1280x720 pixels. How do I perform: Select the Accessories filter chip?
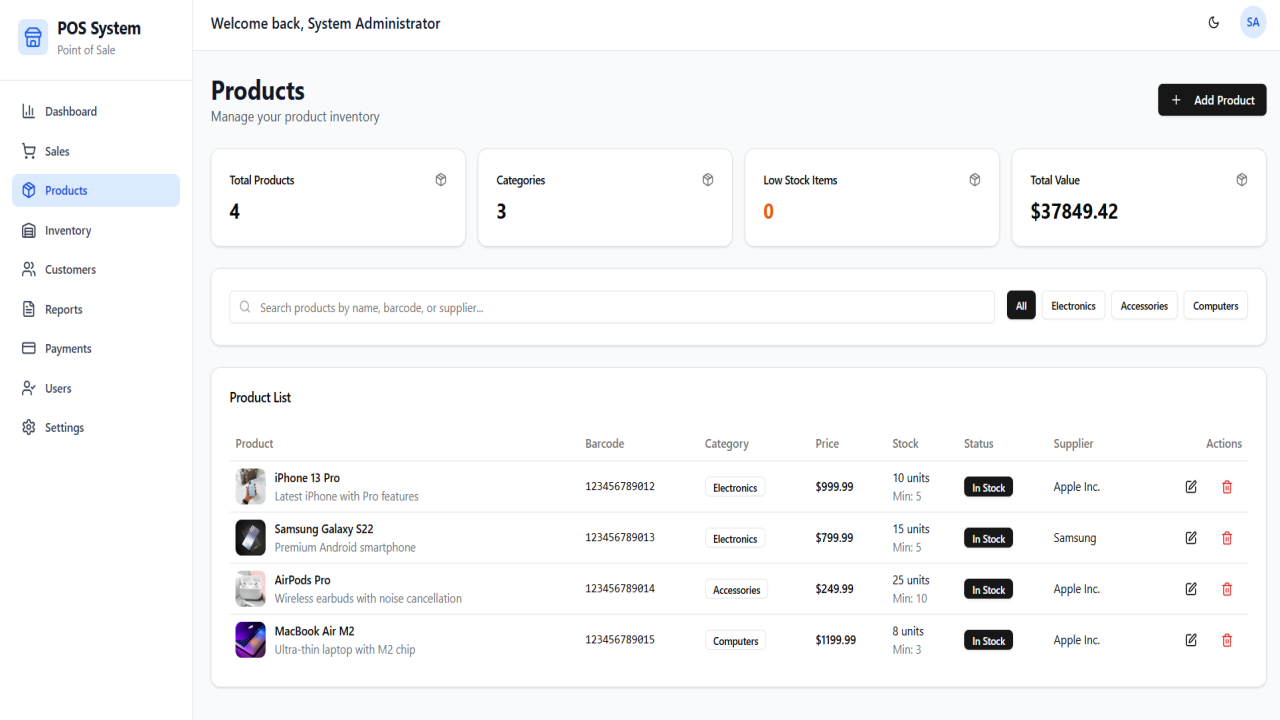point(1144,306)
